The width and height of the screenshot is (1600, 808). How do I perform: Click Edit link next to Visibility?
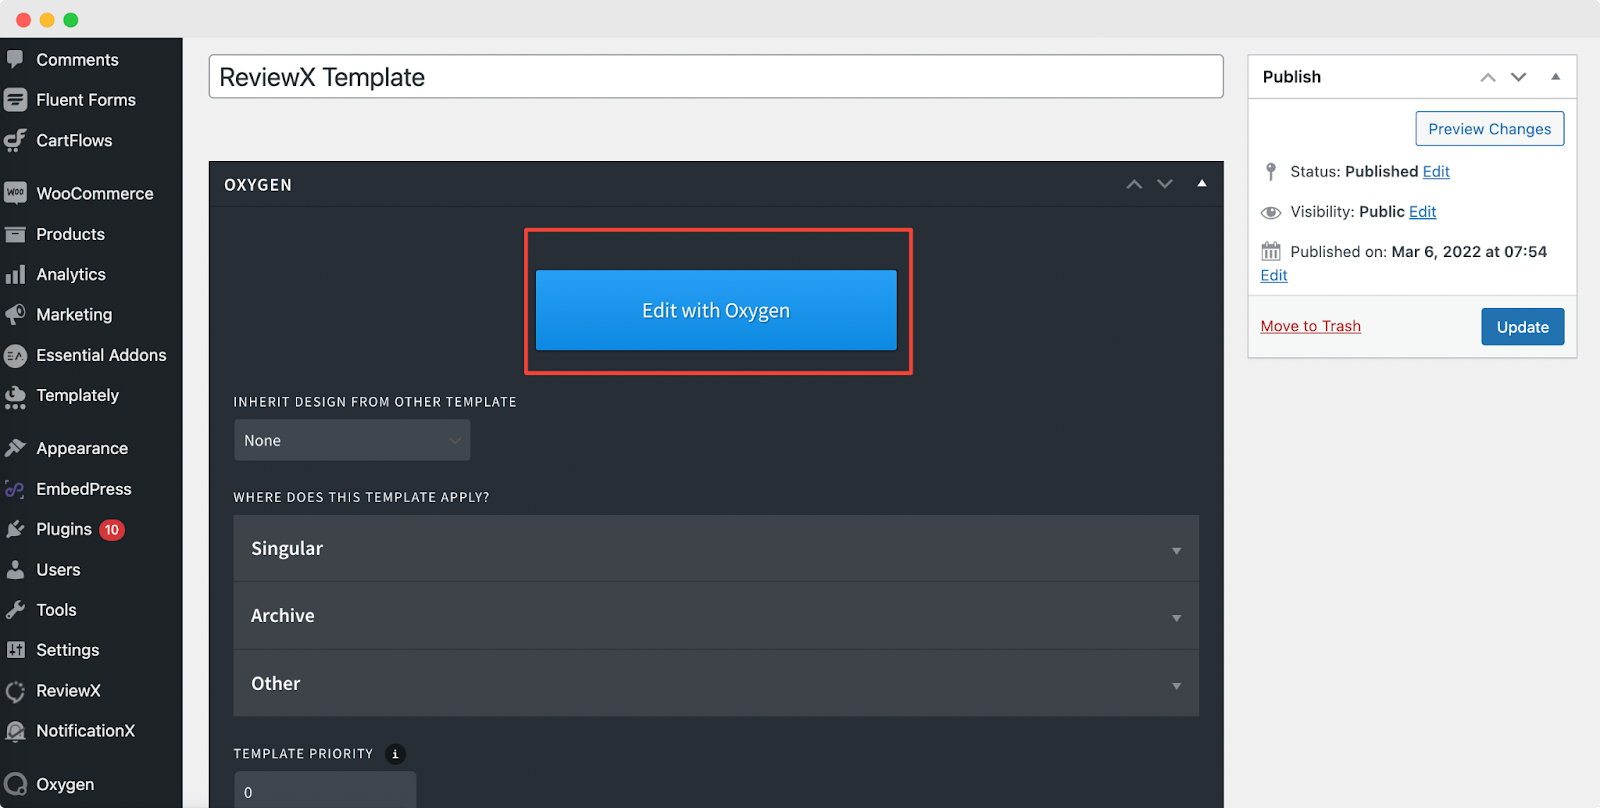1422,212
